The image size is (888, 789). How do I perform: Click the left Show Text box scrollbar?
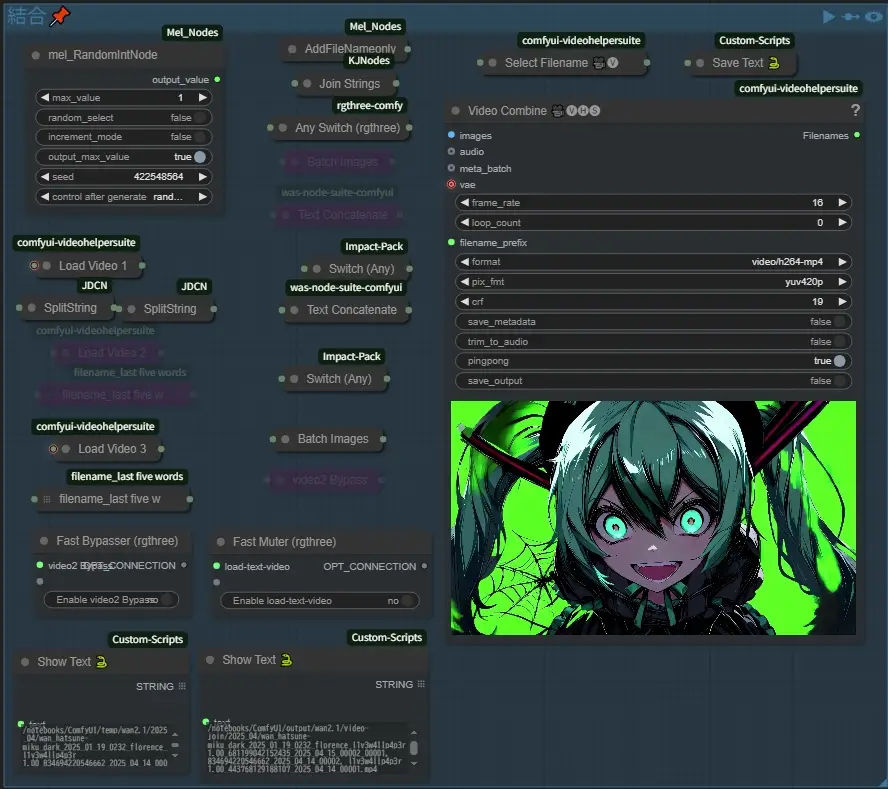[x=175, y=745]
